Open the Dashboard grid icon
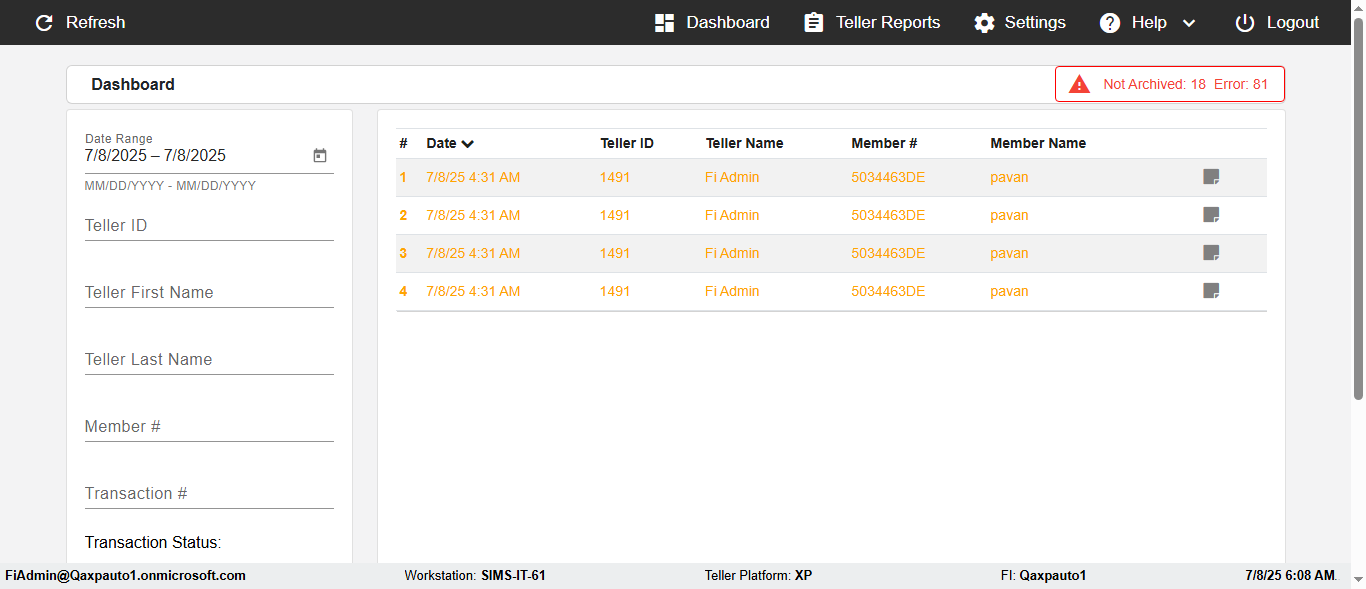Viewport: 1366px width, 589px height. (664, 23)
